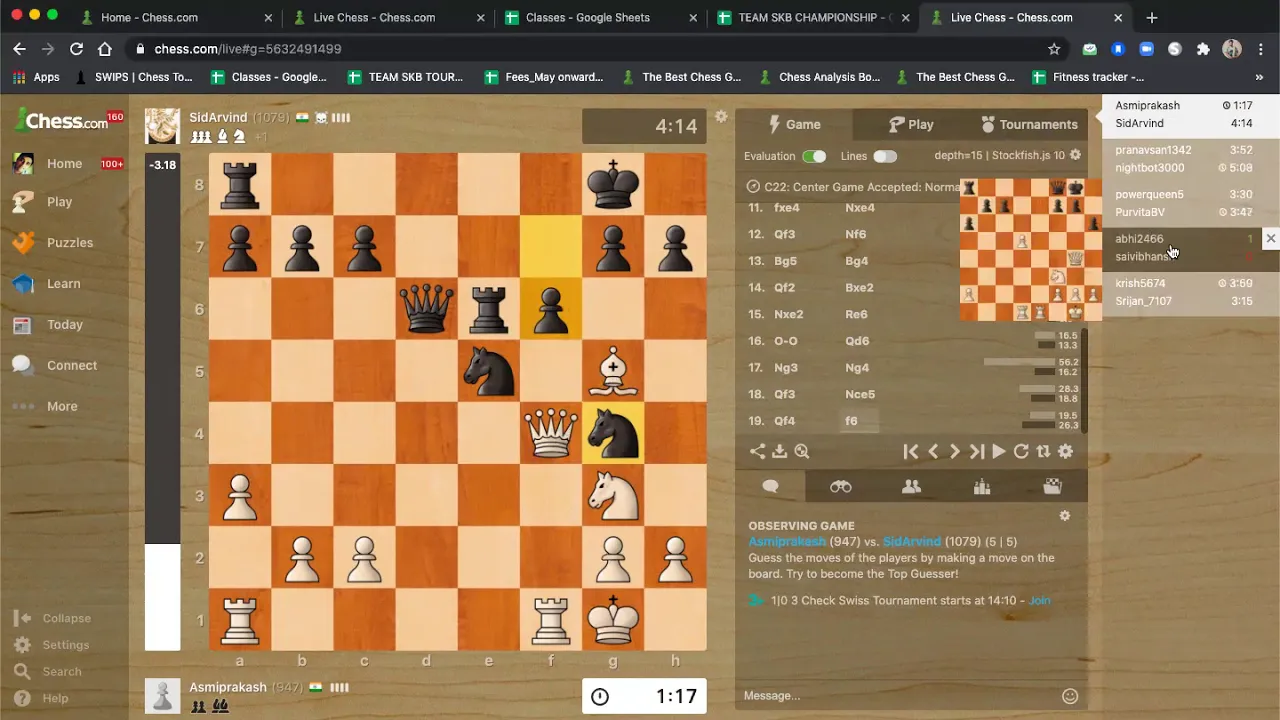Flip the board orientation

[1043, 451]
